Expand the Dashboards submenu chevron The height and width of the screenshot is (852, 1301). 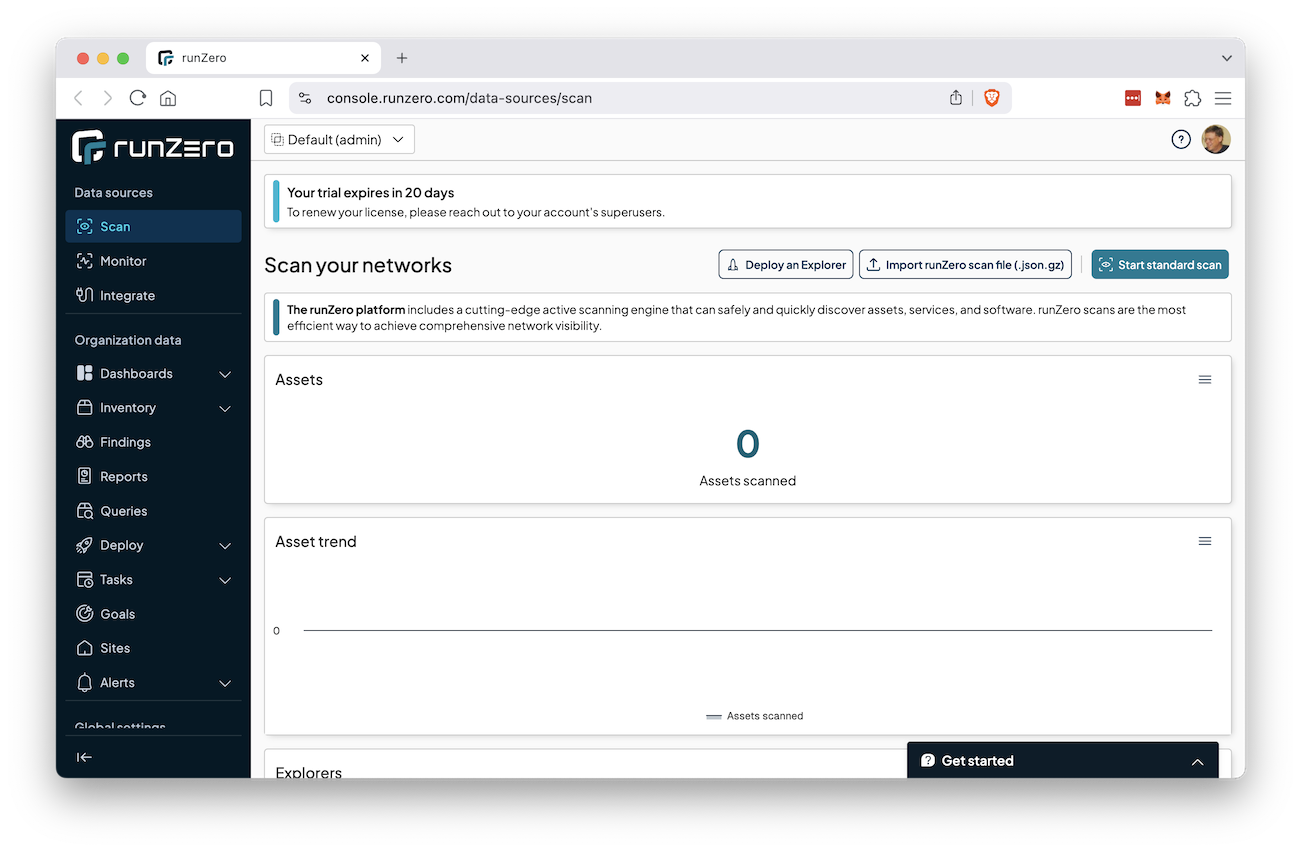click(225, 374)
